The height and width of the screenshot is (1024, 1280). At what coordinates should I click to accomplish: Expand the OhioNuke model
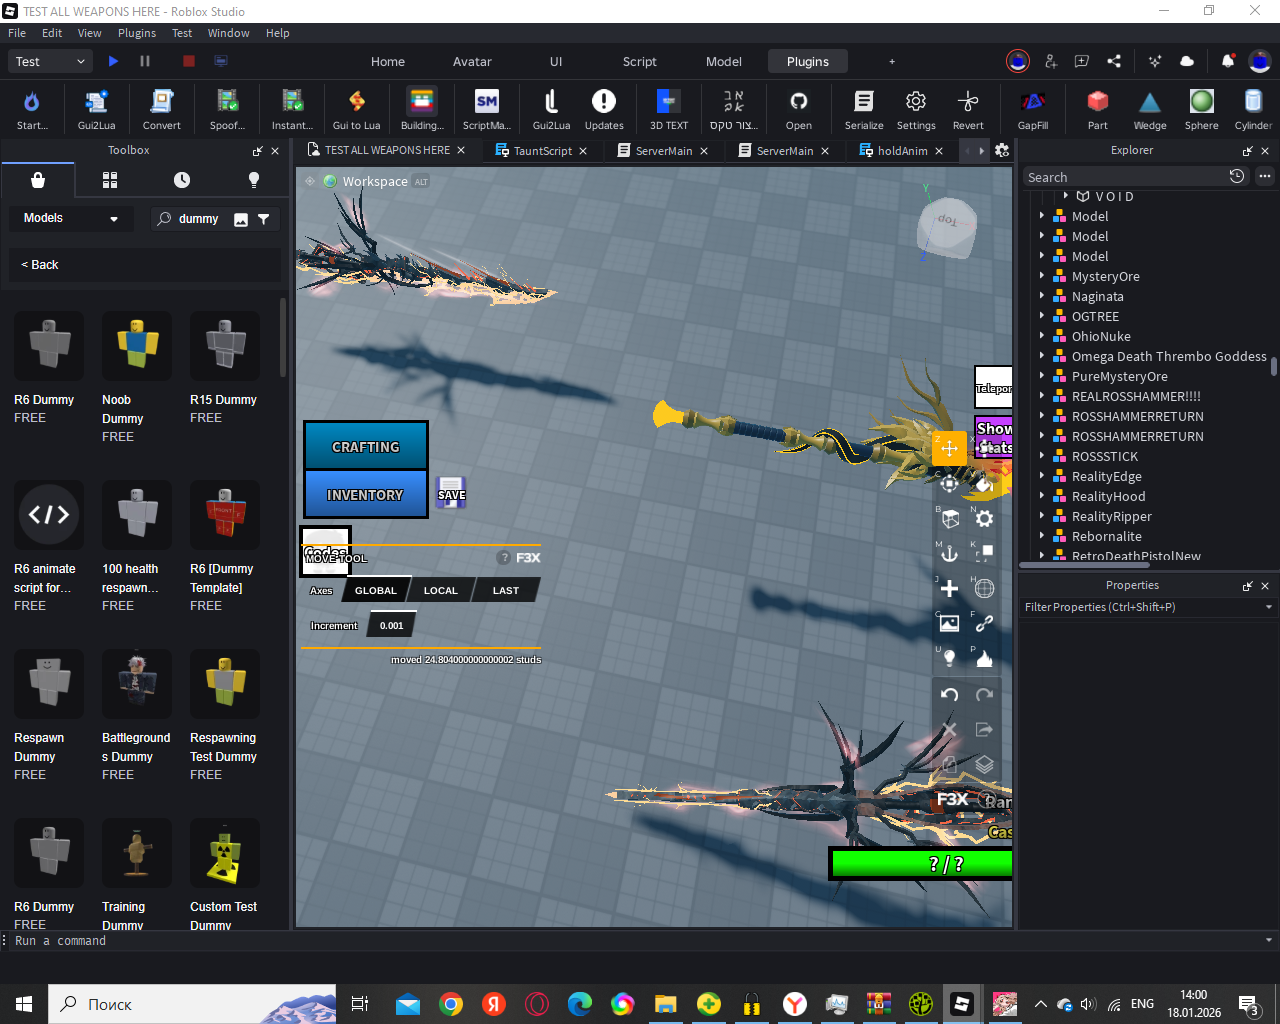click(1042, 335)
